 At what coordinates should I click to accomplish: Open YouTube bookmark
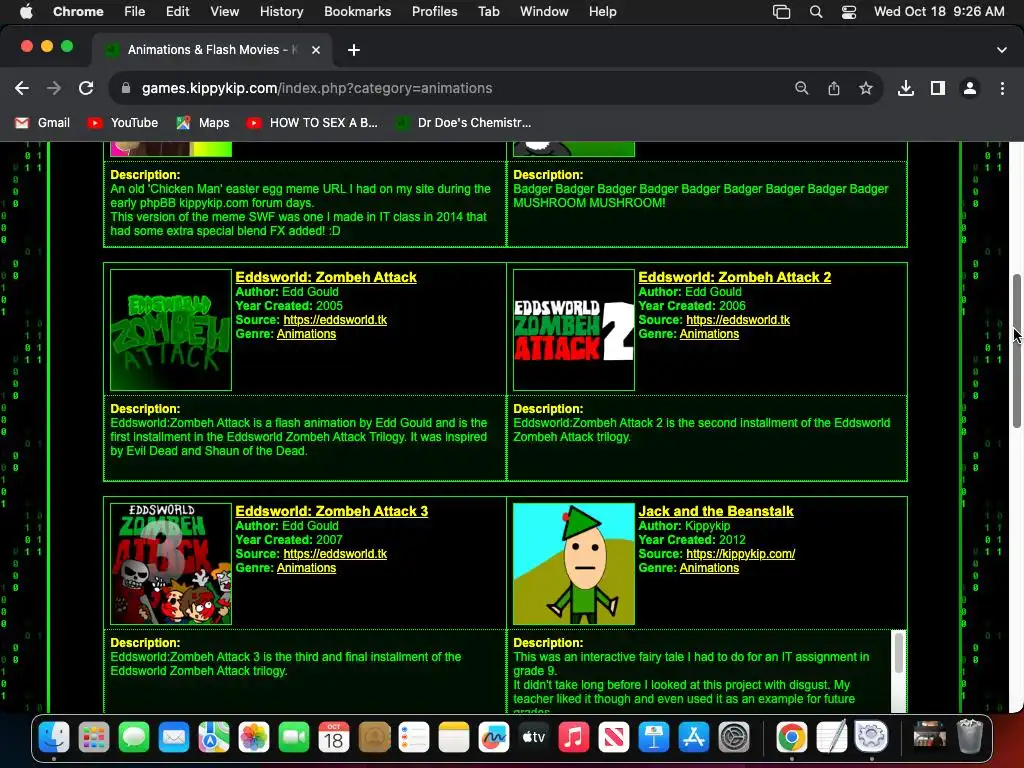(x=123, y=123)
